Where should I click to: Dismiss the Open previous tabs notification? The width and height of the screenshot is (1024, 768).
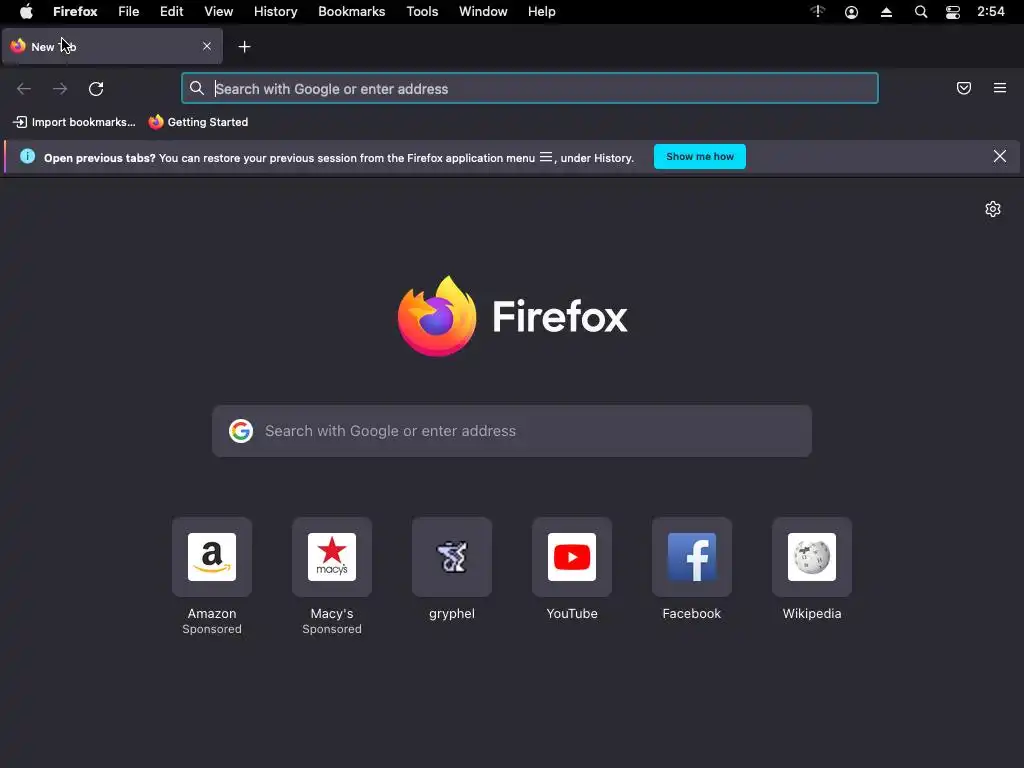tap(1000, 157)
